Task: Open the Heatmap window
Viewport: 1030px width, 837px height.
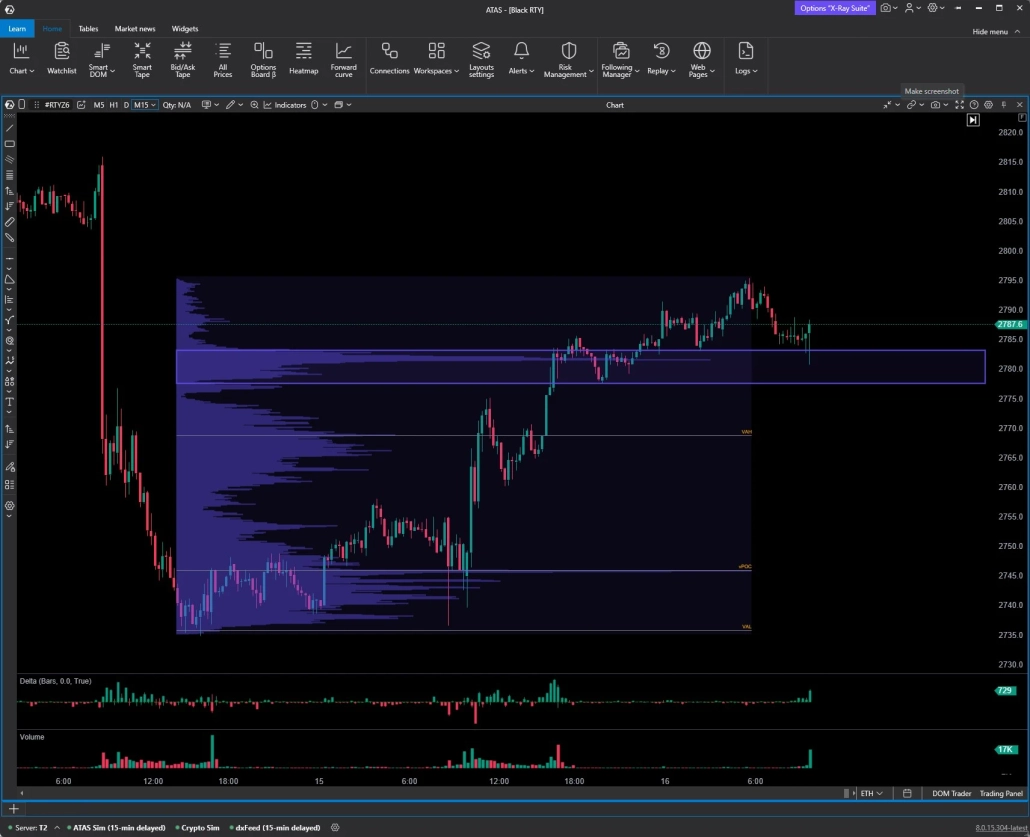Action: pos(303,59)
